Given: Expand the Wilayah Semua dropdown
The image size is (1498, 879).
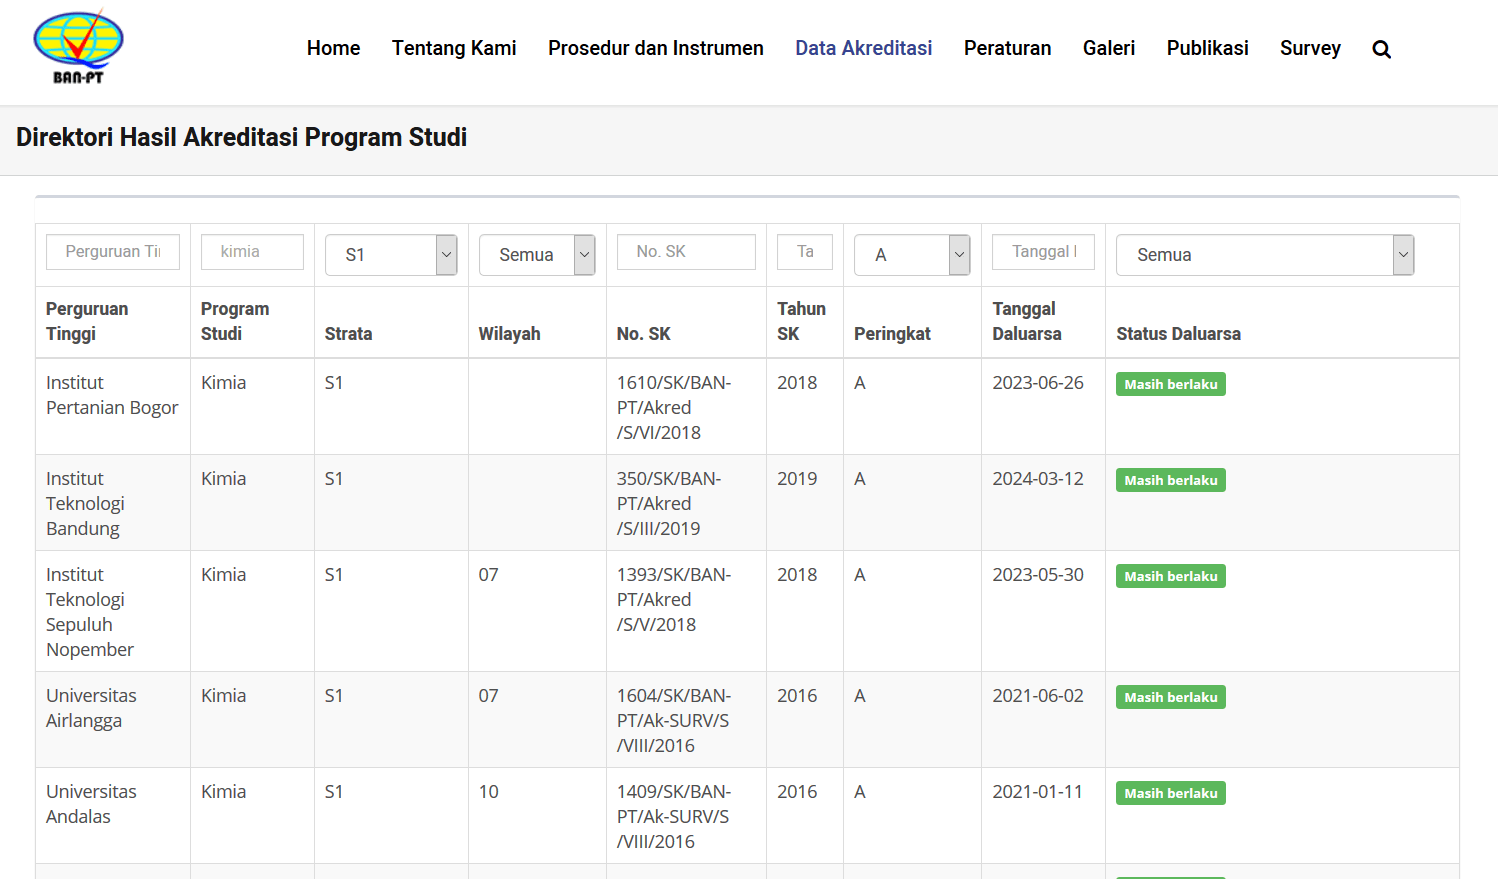Looking at the screenshot, I should tap(537, 255).
